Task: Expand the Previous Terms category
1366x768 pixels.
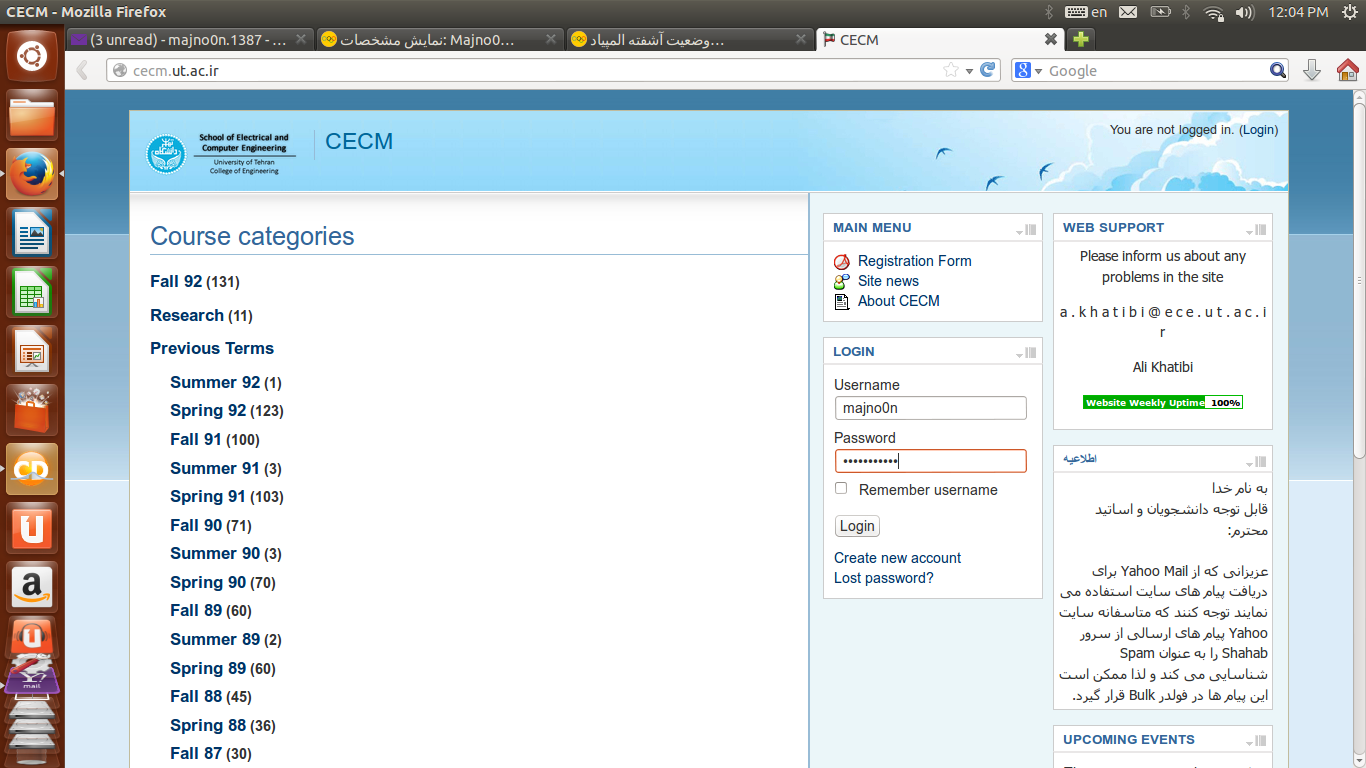Action: point(212,349)
